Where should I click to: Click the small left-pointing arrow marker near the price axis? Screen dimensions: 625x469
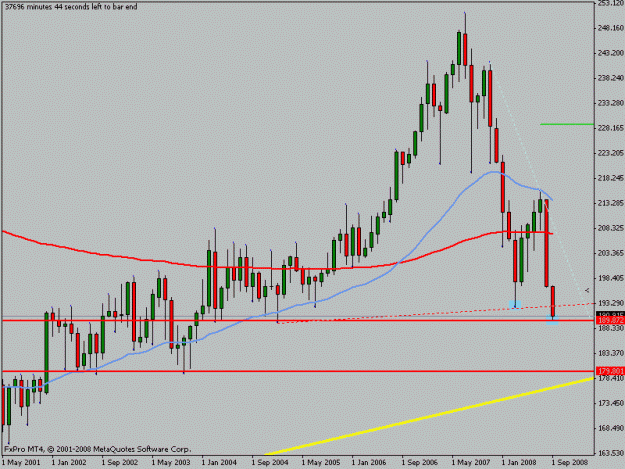tap(587, 290)
